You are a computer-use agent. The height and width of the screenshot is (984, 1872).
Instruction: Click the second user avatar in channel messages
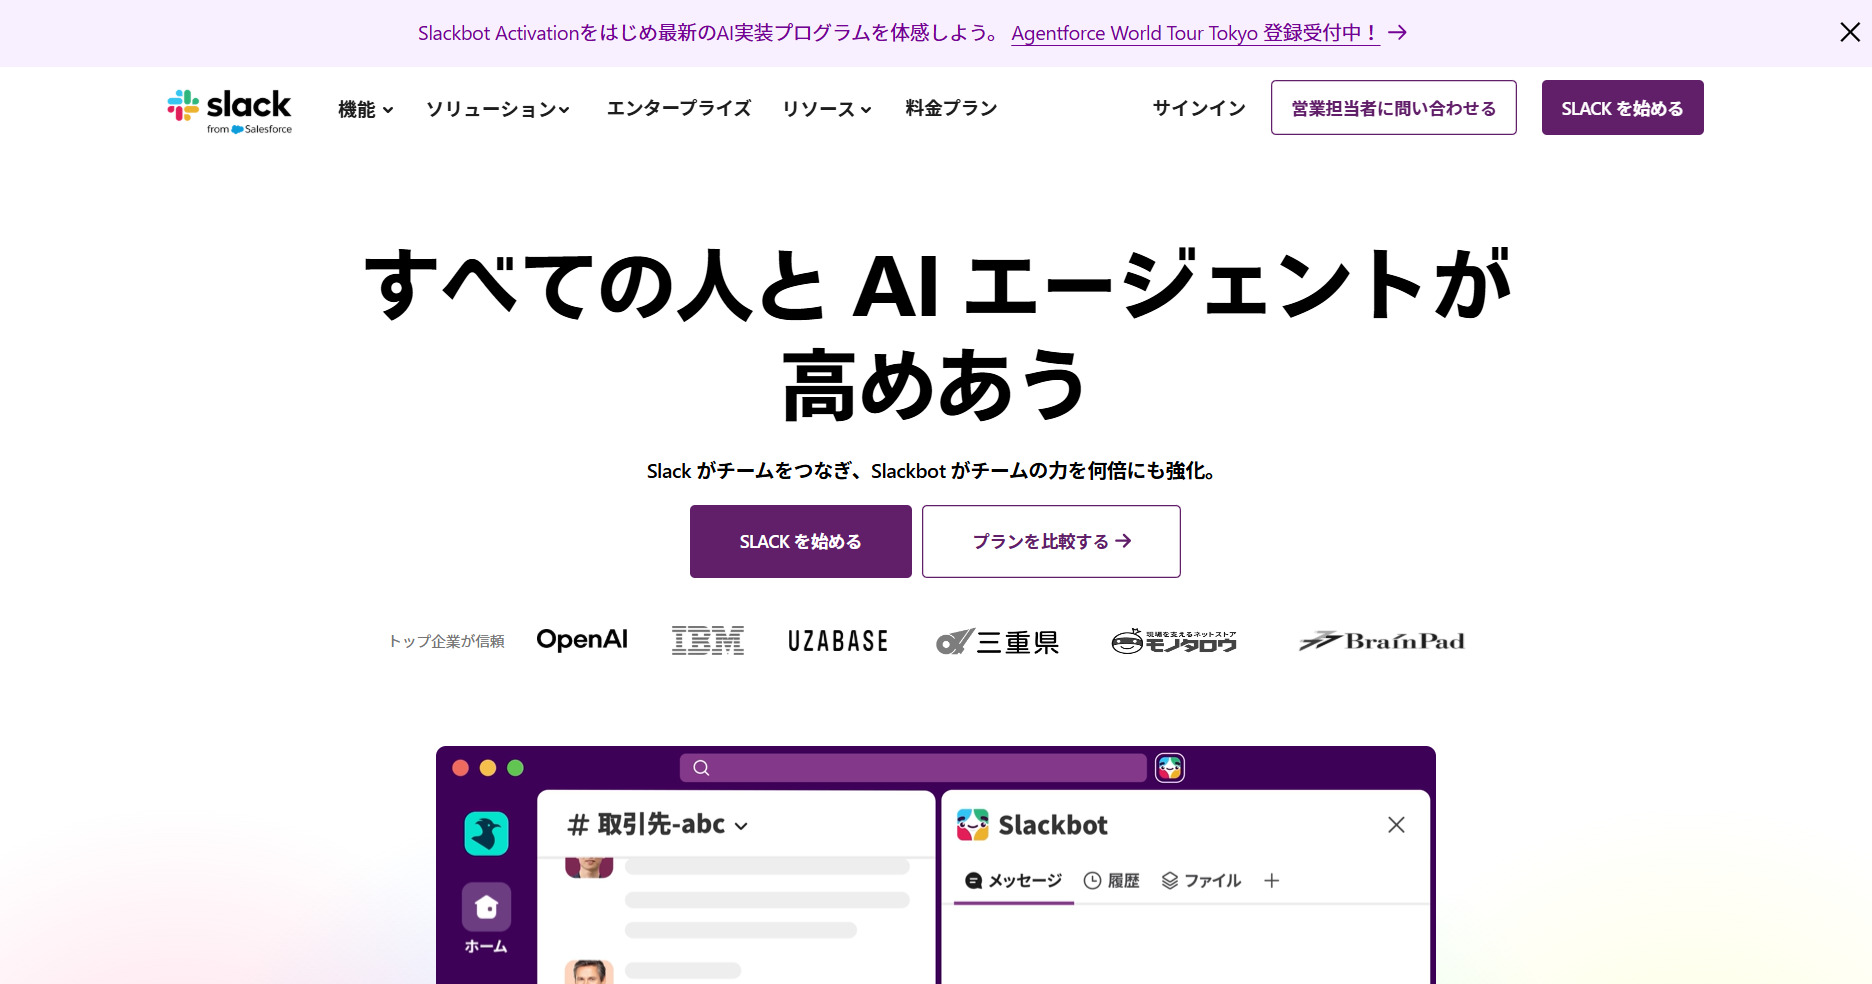(589, 972)
